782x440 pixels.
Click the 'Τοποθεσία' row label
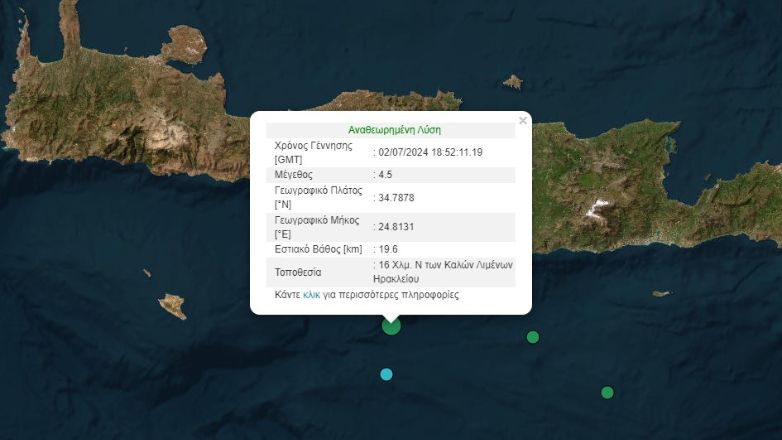click(x=299, y=272)
